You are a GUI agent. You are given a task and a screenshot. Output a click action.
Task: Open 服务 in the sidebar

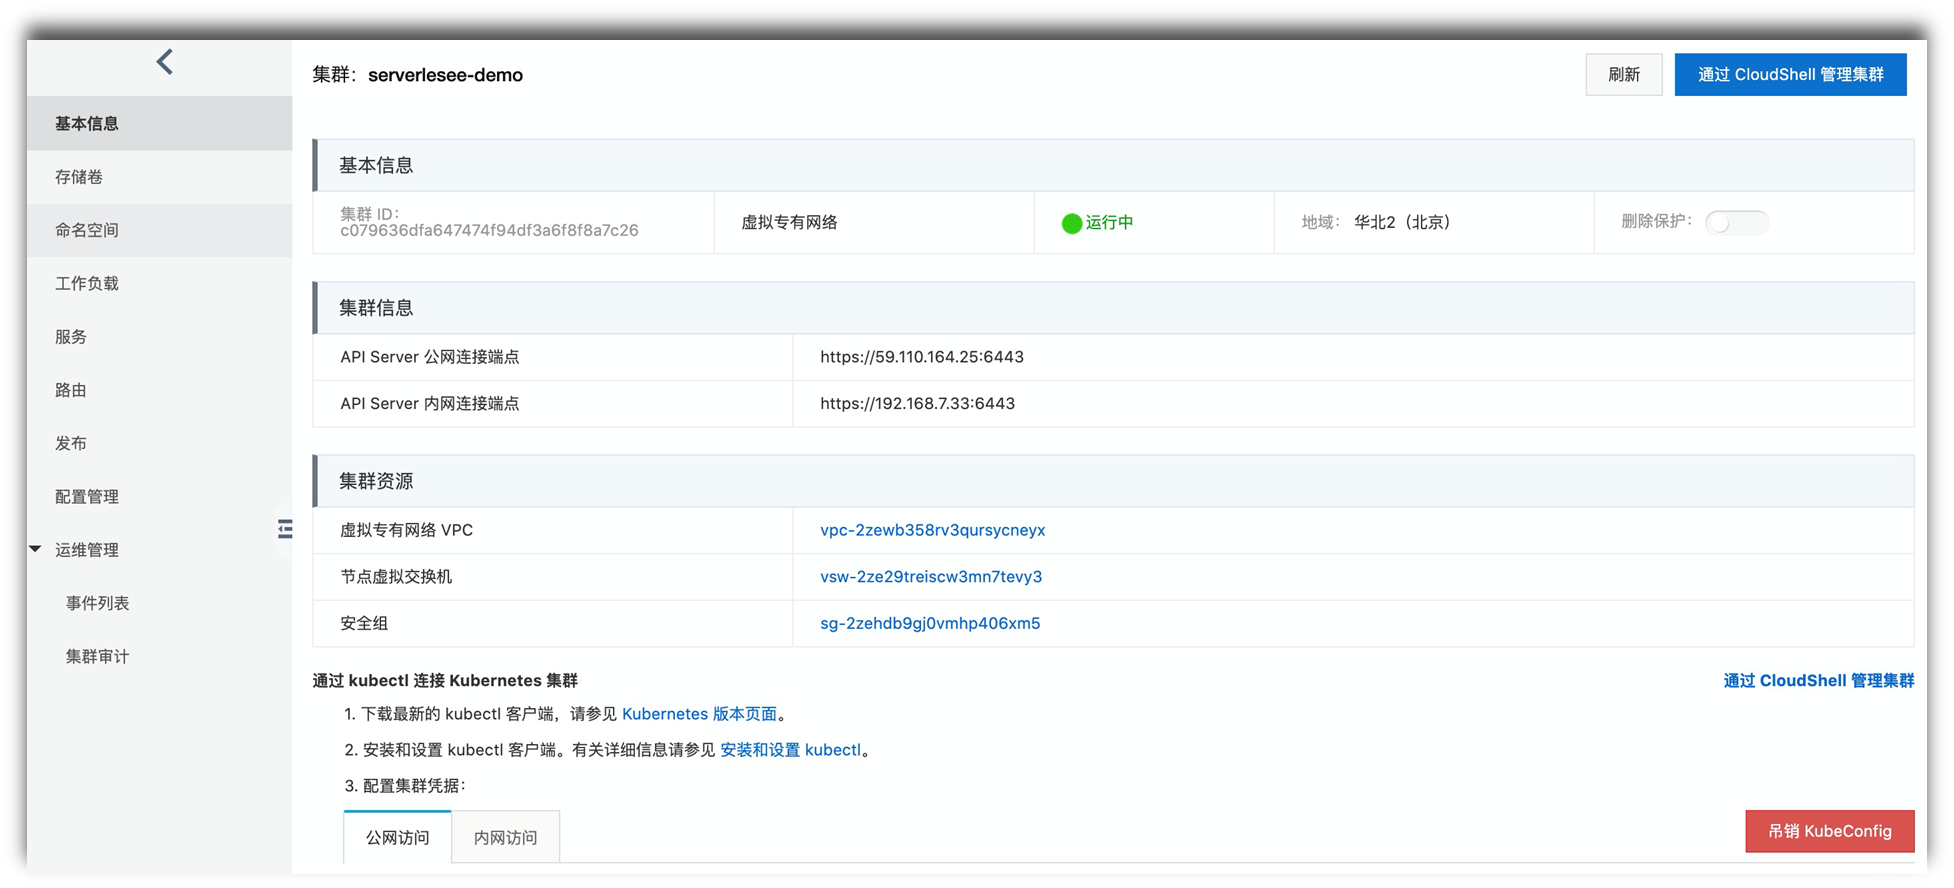tap(160, 337)
